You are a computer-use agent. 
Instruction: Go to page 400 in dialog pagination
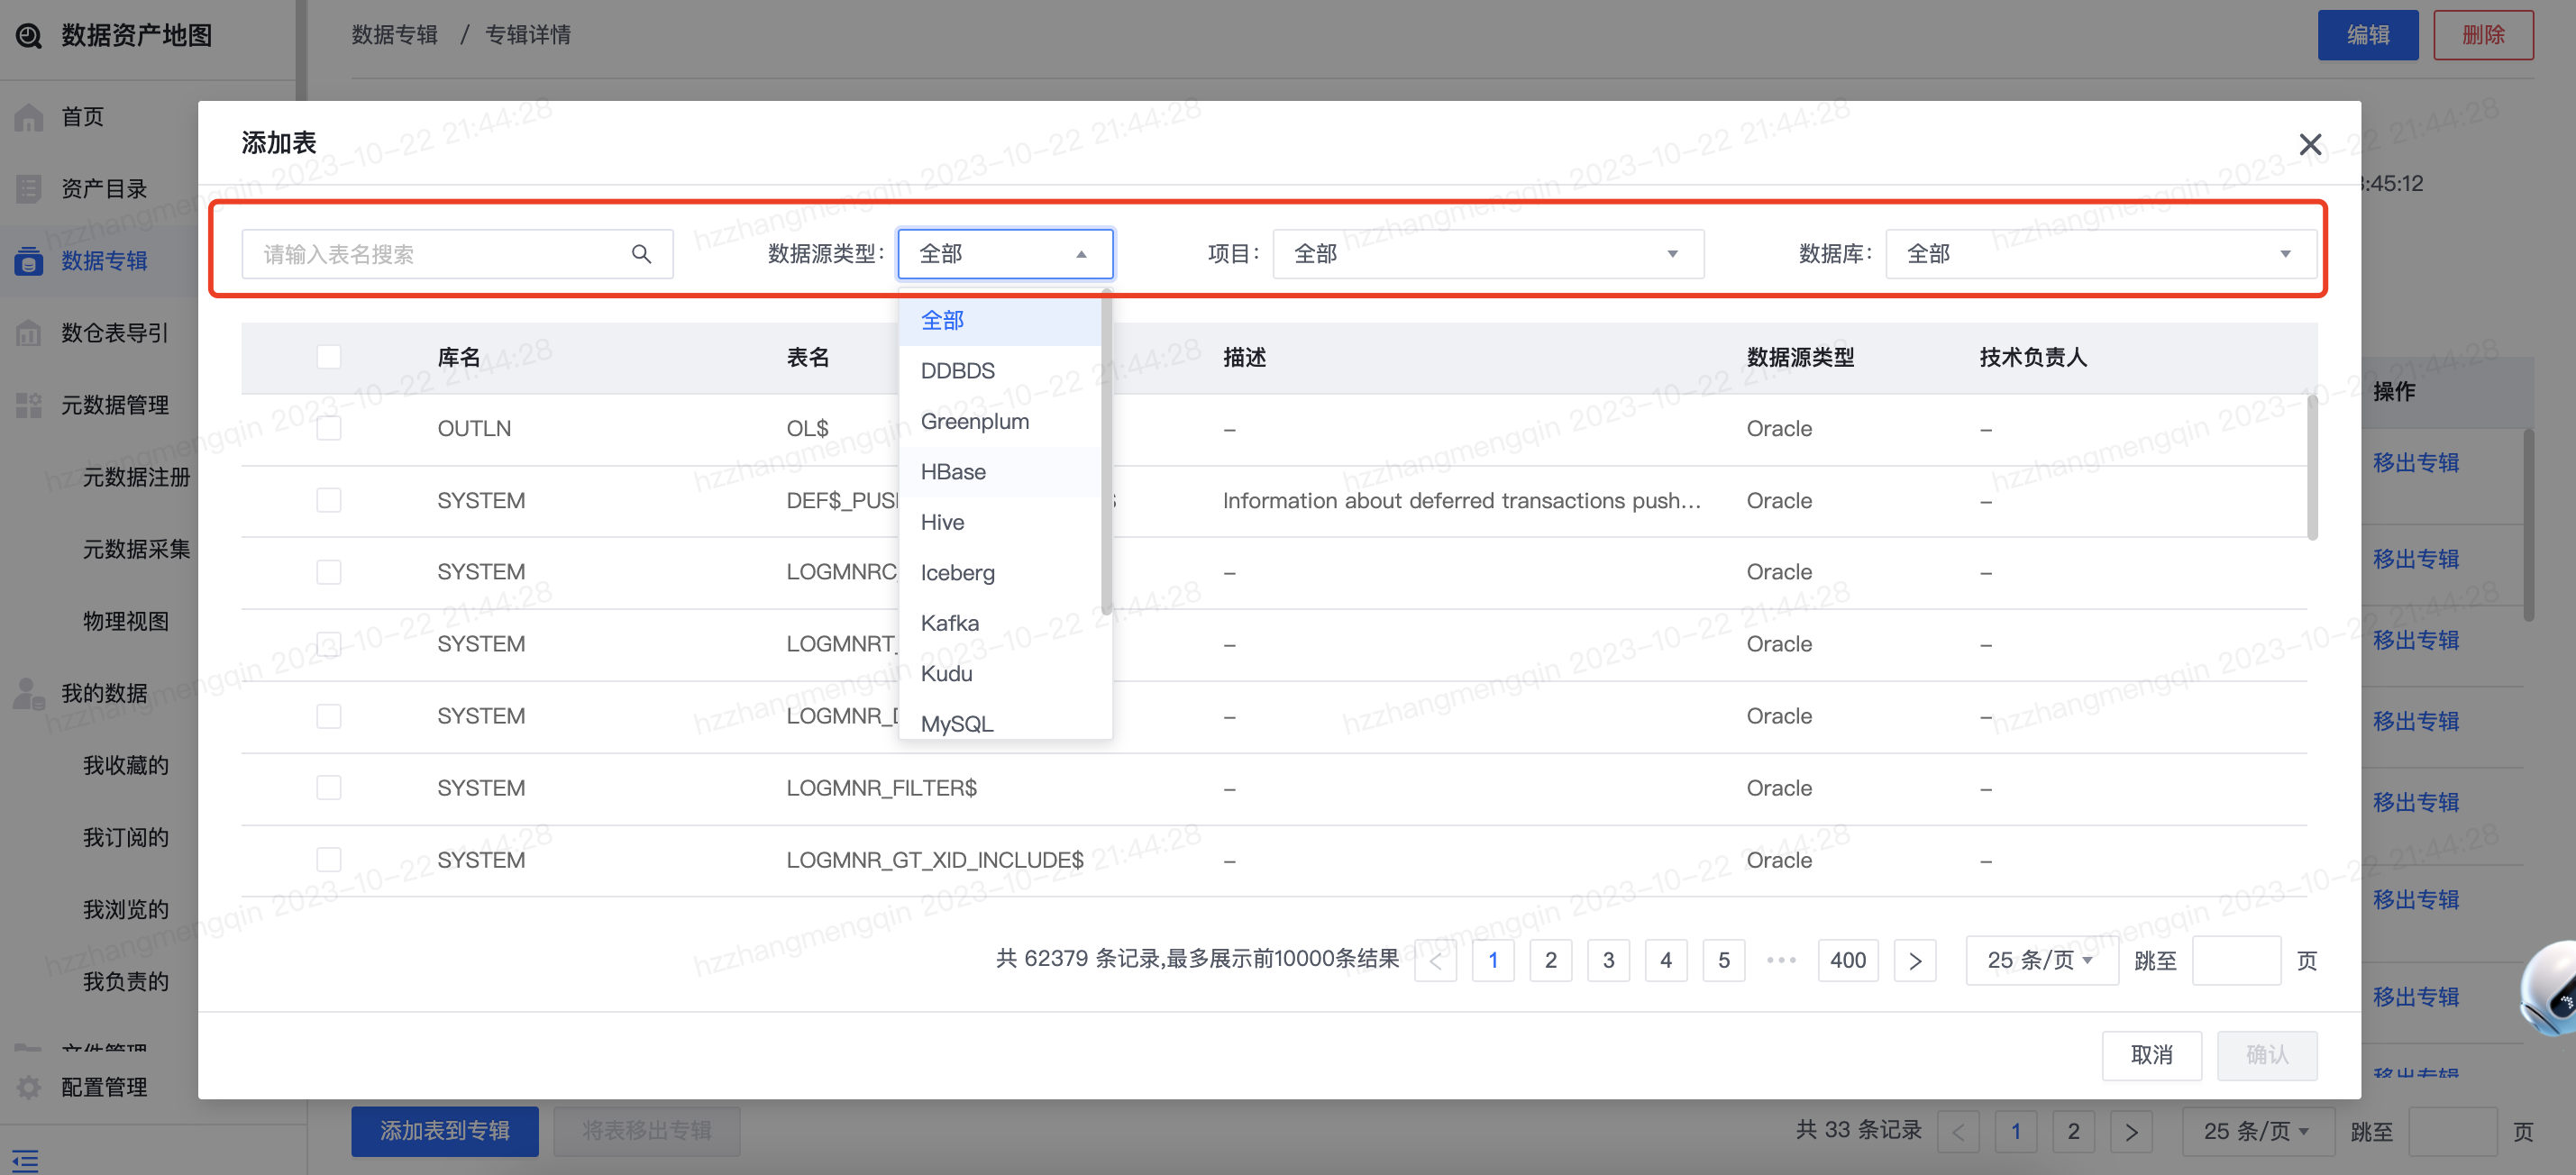(1847, 961)
